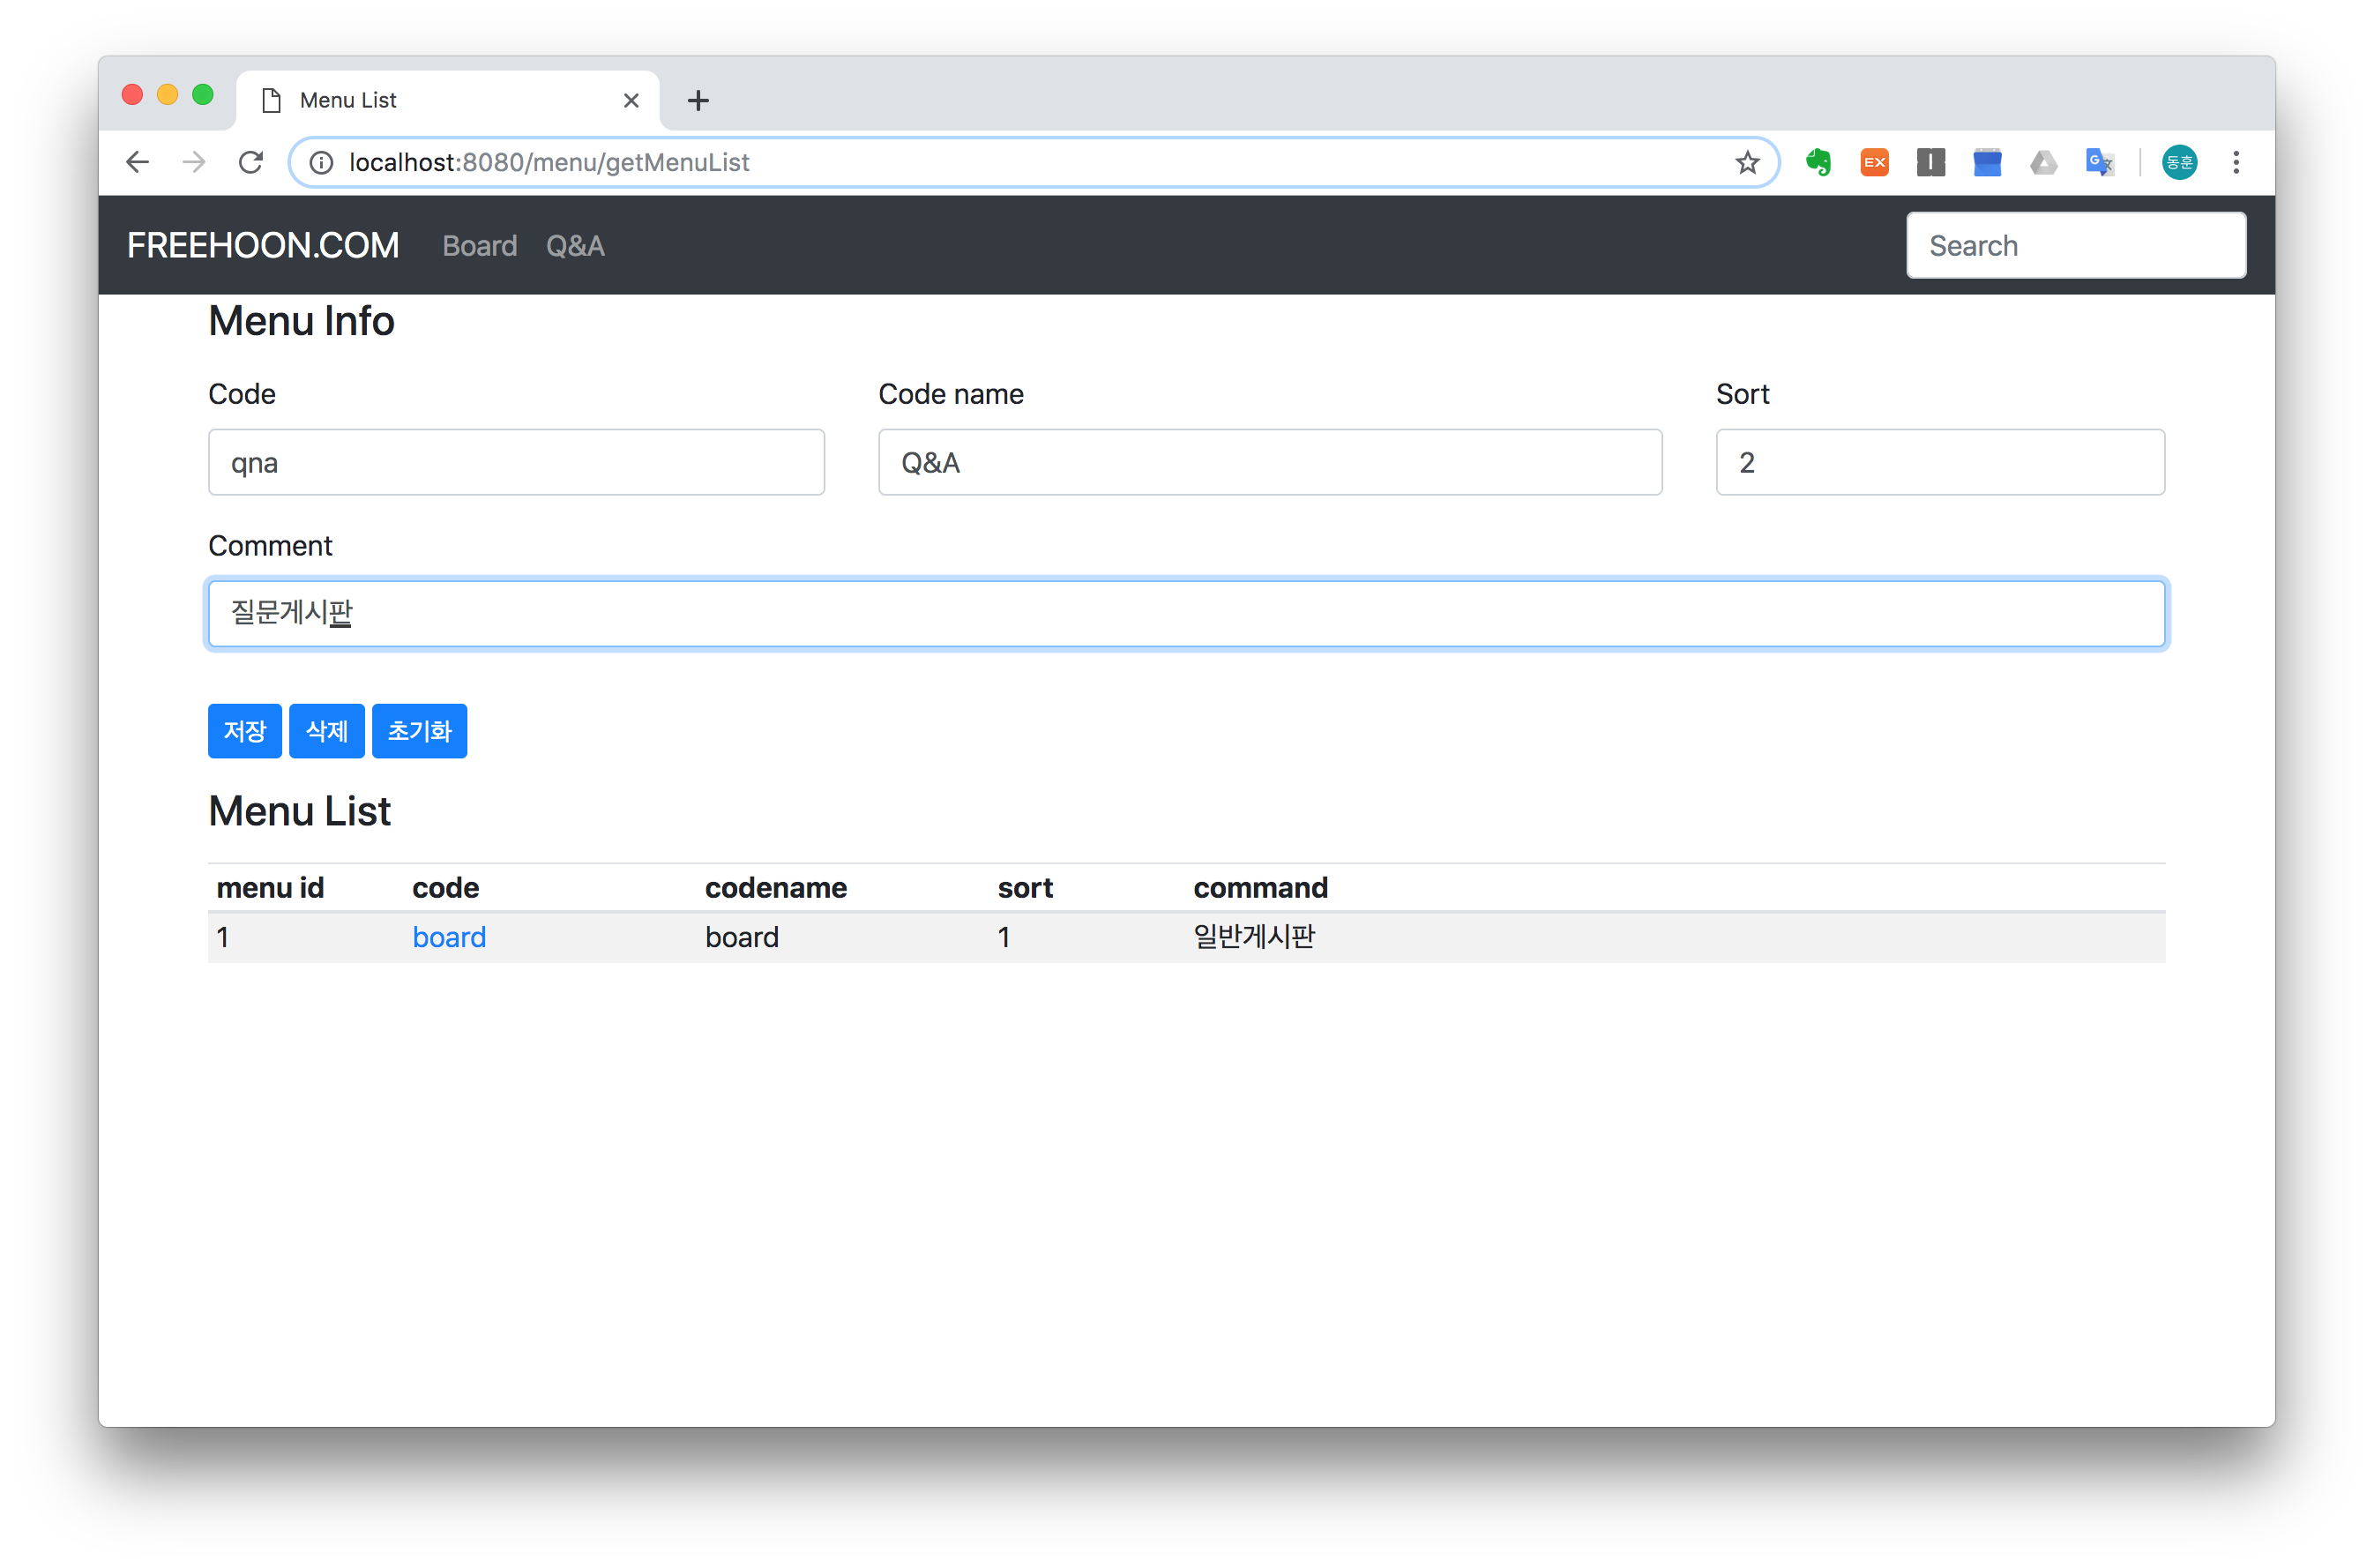Open the user profile avatar
Image resolution: width=2374 pixels, height=1568 pixels.
pyautogui.click(x=2179, y=162)
